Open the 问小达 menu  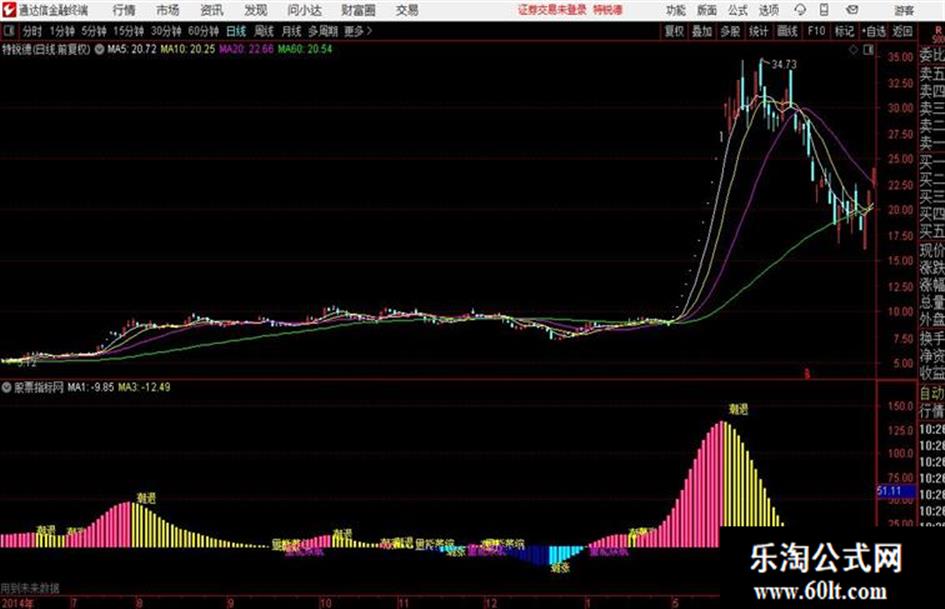point(304,10)
